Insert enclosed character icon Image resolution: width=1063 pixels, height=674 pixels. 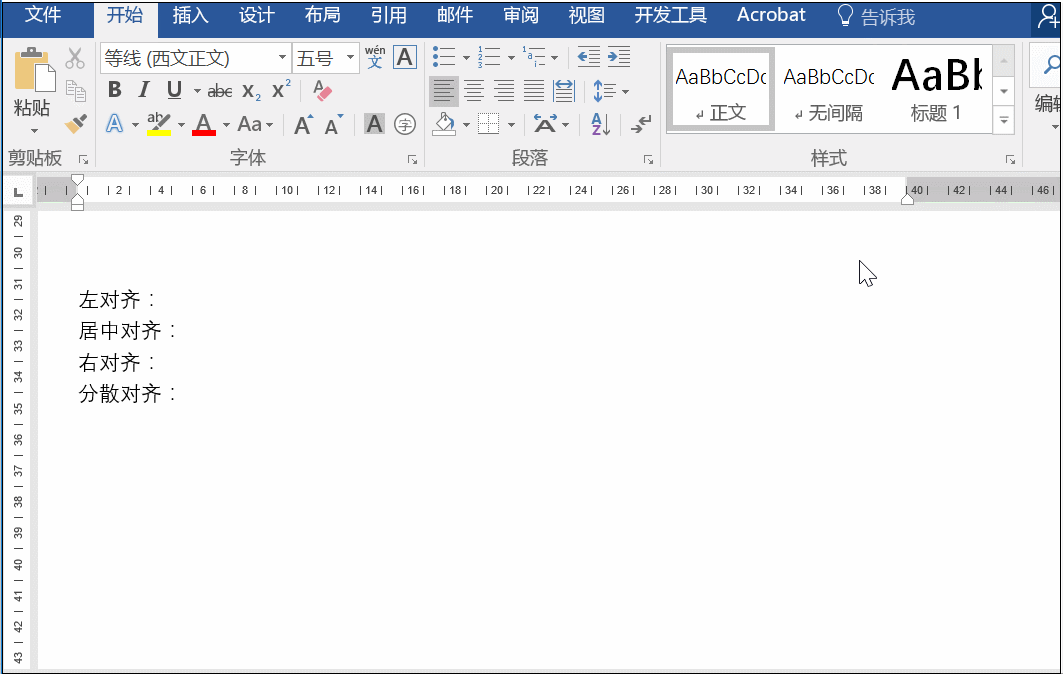[x=405, y=124]
